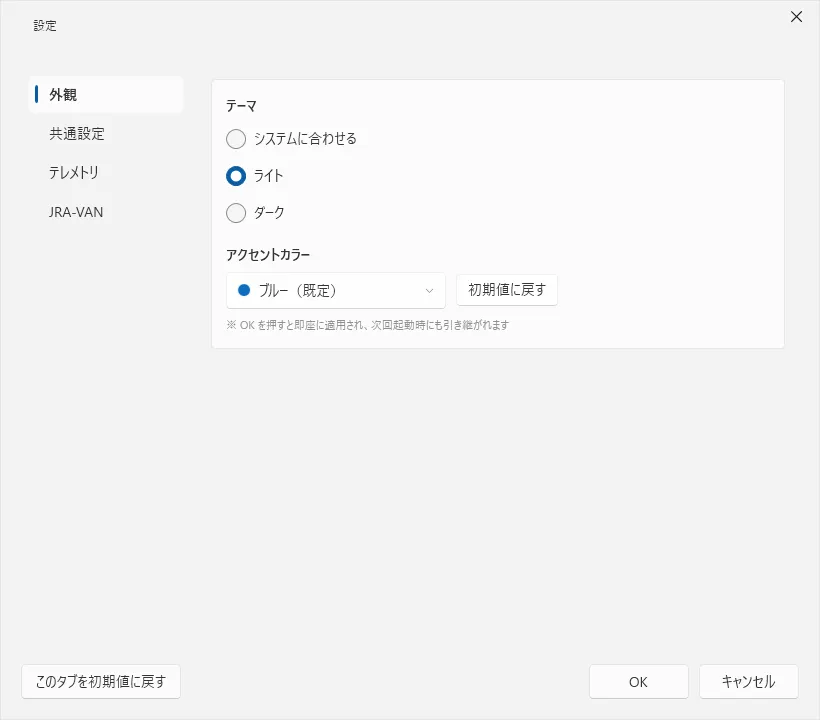Open the JRA-VAN settings tab

(106, 212)
